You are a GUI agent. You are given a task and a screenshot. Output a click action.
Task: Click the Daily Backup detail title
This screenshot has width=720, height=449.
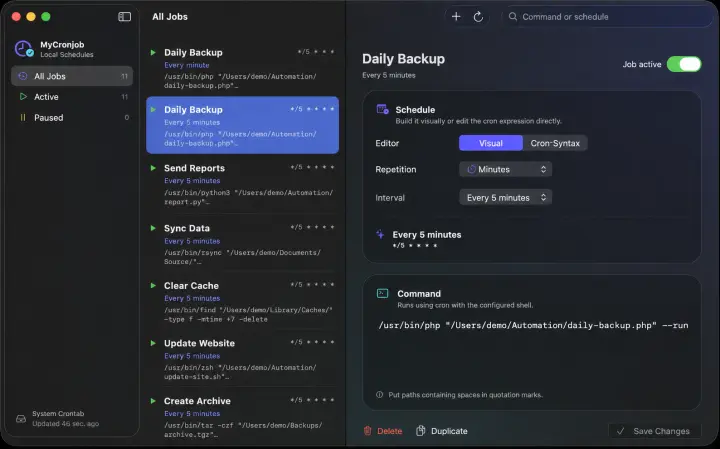tap(403, 59)
